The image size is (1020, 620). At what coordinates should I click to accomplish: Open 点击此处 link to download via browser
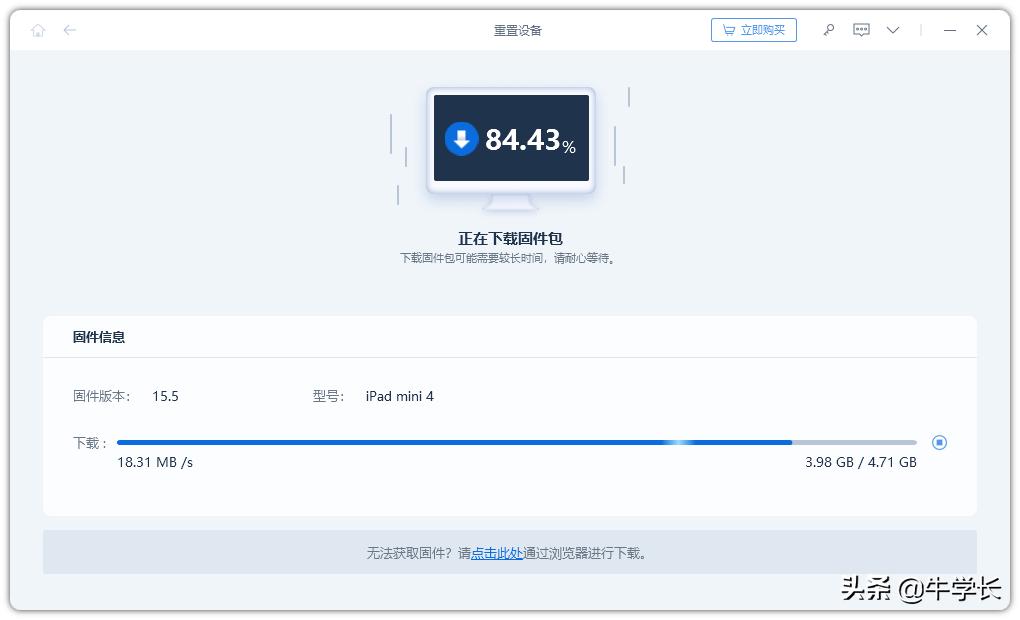pos(497,552)
